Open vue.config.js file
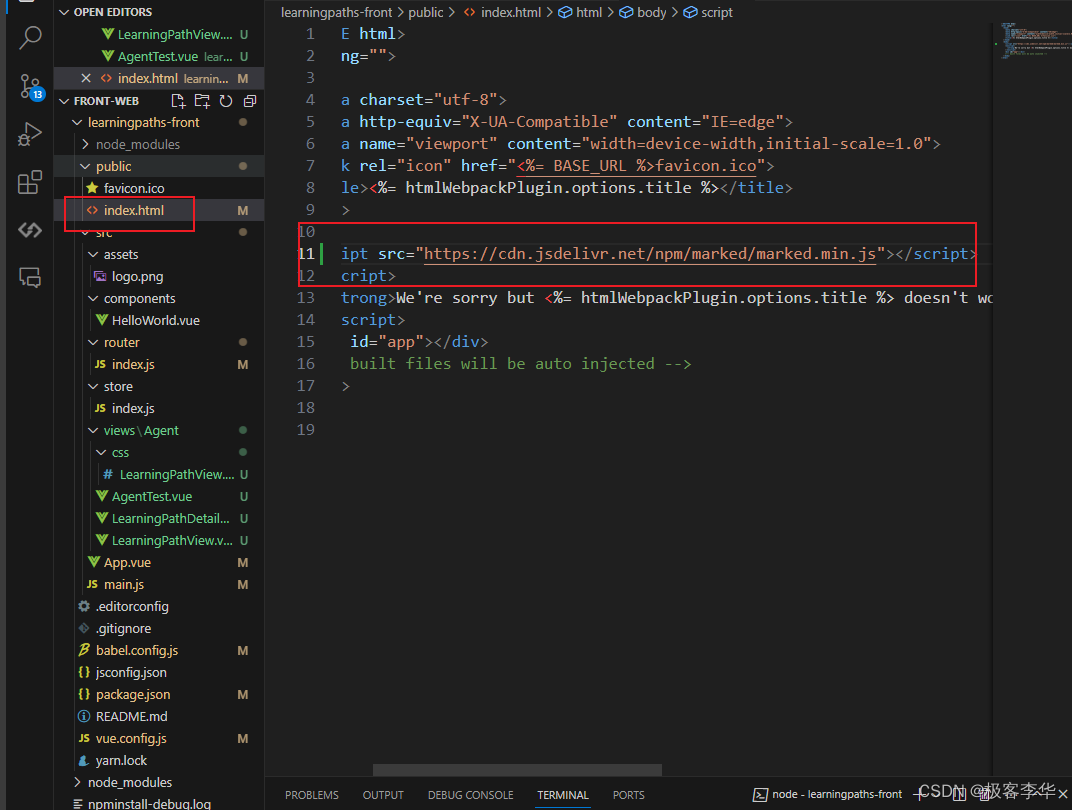1072x810 pixels. click(x=131, y=738)
